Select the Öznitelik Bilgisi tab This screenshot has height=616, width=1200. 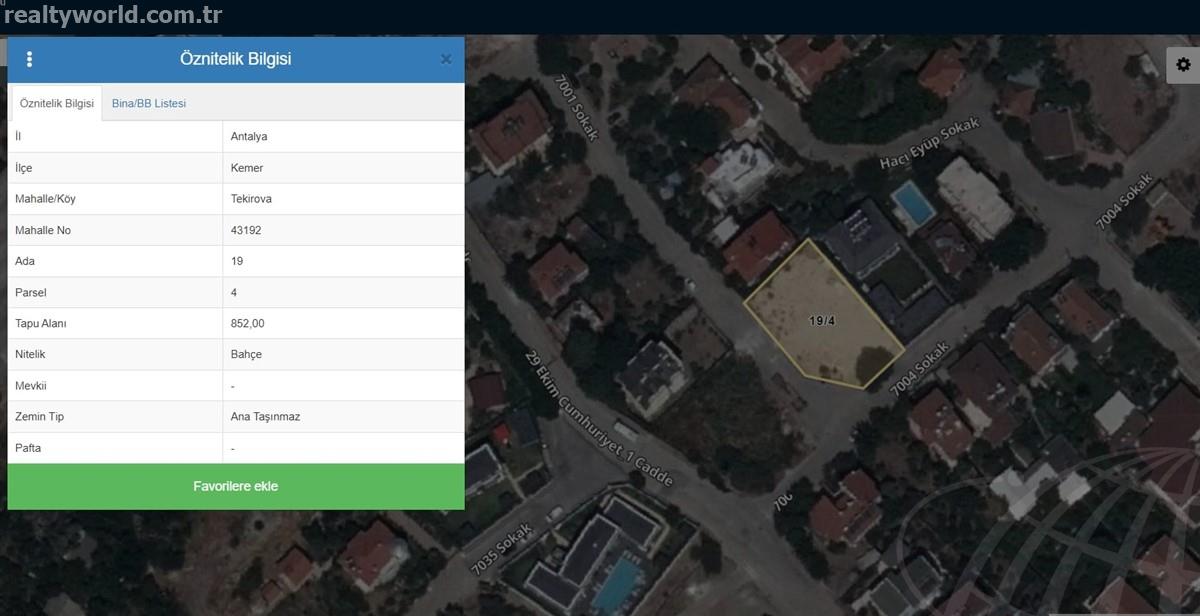57,103
